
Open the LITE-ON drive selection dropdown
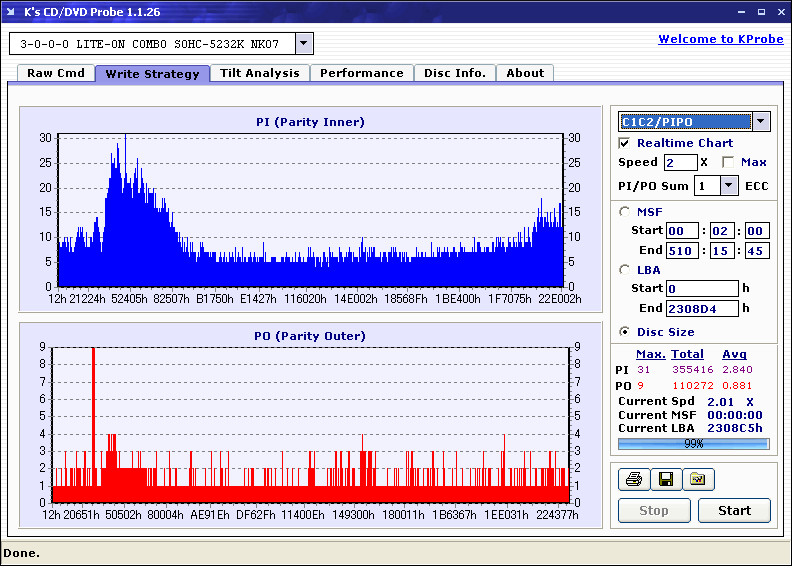coord(304,44)
